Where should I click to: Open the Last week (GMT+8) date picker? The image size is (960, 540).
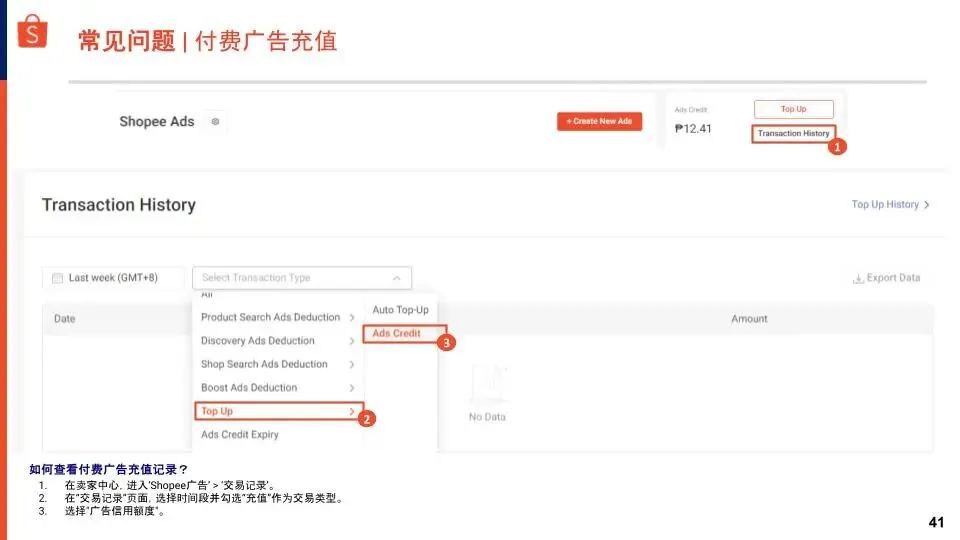[113, 278]
